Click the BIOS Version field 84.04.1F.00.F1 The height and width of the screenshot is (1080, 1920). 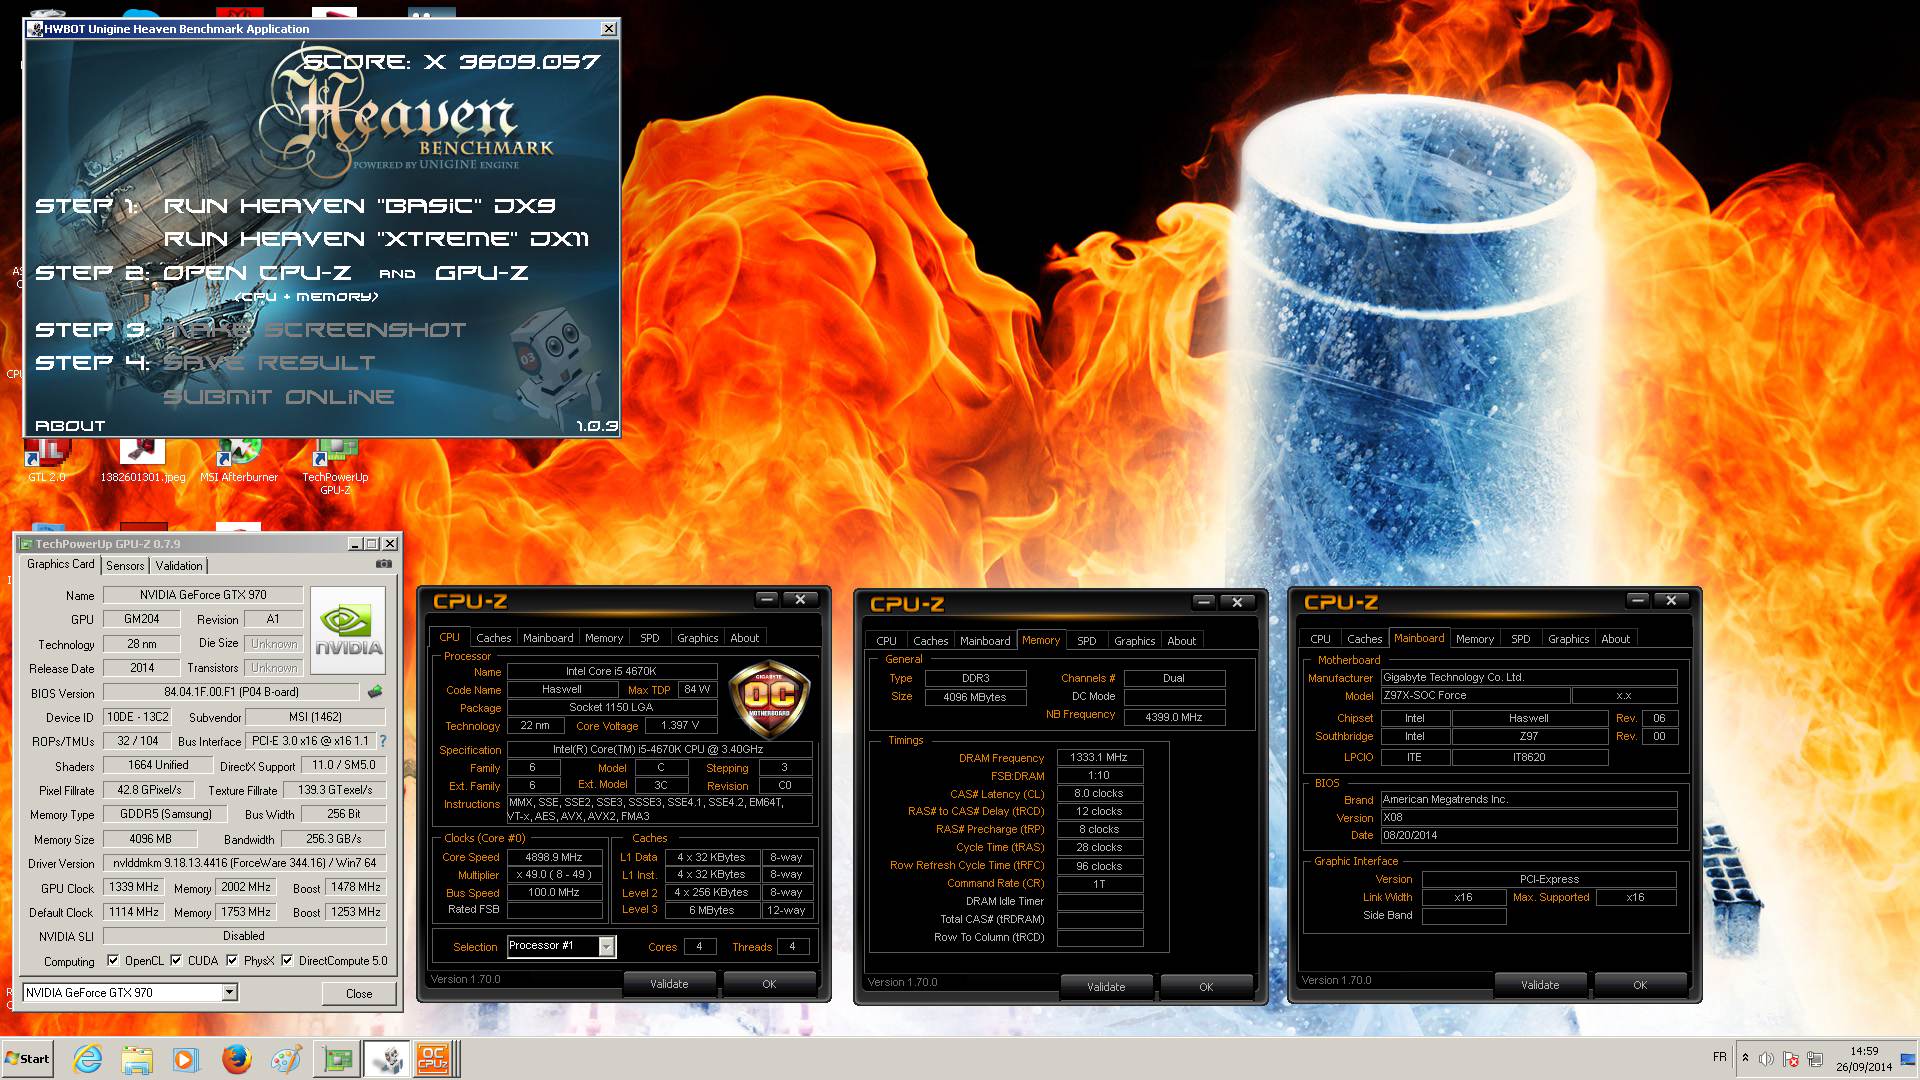pyautogui.click(x=231, y=692)
